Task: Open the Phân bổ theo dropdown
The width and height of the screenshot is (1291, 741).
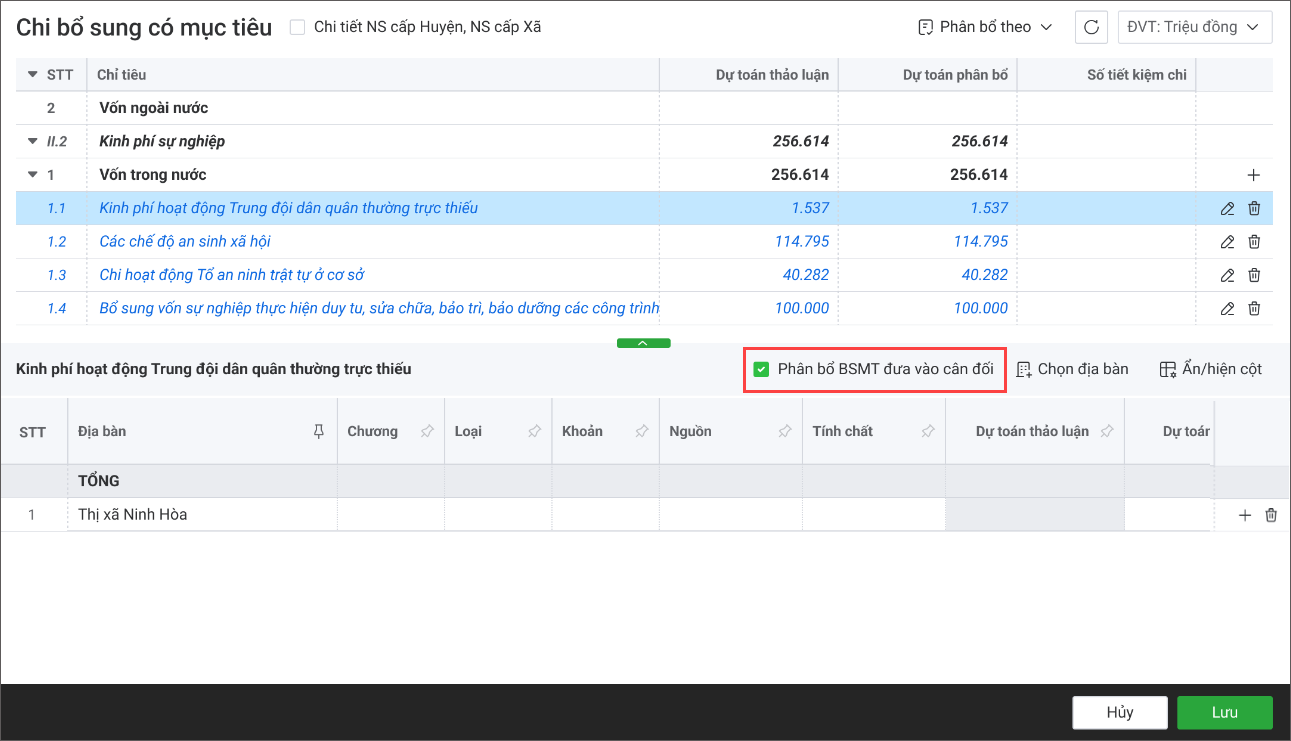Action: click(985, 27)
